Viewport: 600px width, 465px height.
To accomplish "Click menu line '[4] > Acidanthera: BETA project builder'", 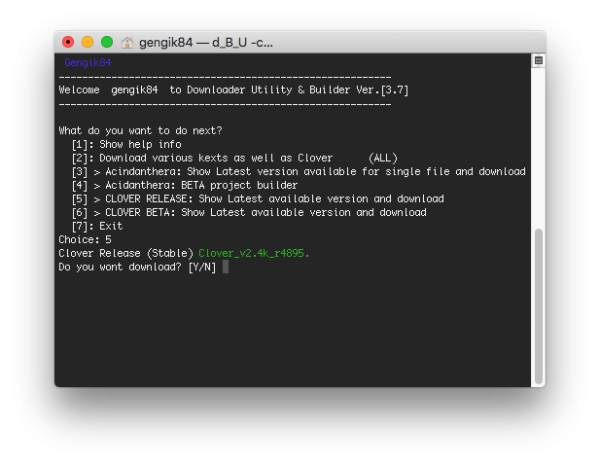I will click(x=184, y=185).
